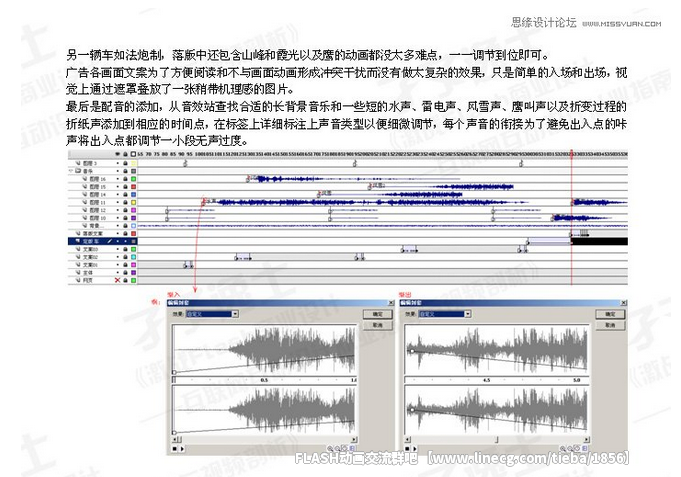Click the layer icon of the 网页 layer
The width and height of the screenshot is (681, 477).
click(78, 280)
